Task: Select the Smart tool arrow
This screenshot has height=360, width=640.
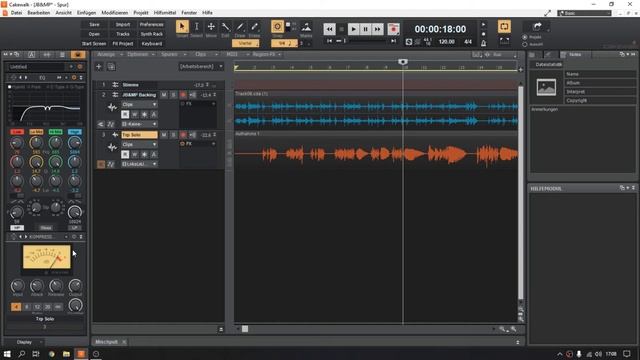Action: [x=182, y=27]
